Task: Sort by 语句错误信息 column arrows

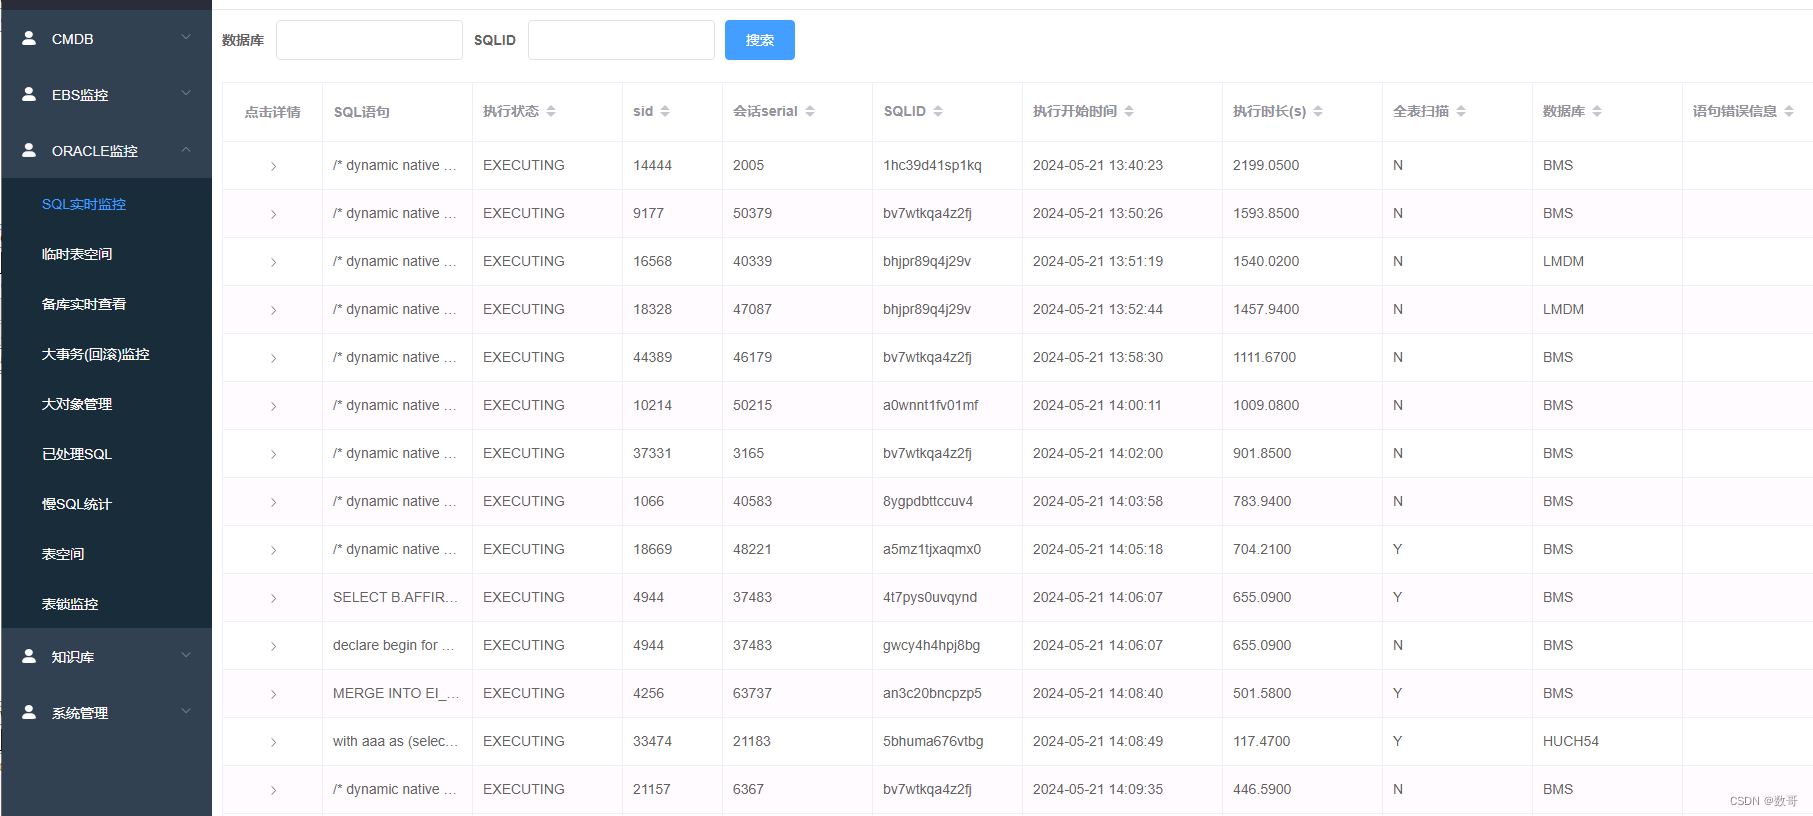Action: click(x=1789, y=111)
